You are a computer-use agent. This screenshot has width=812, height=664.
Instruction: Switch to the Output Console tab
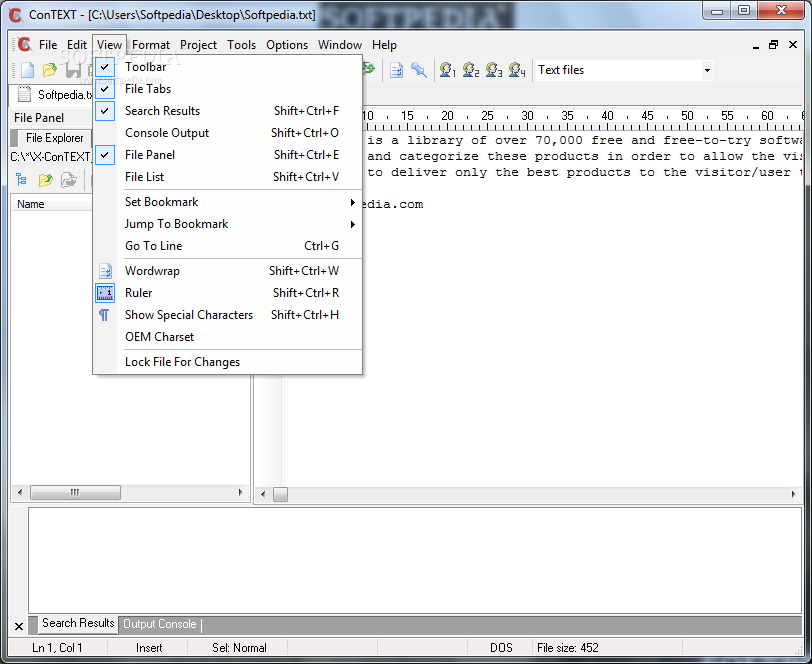(160, 624)
